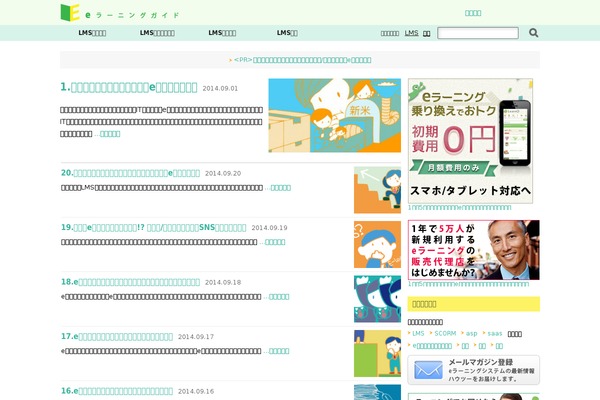Open the third LMS menu item
This screenshot has height=400, width=600.
[222, 33]
